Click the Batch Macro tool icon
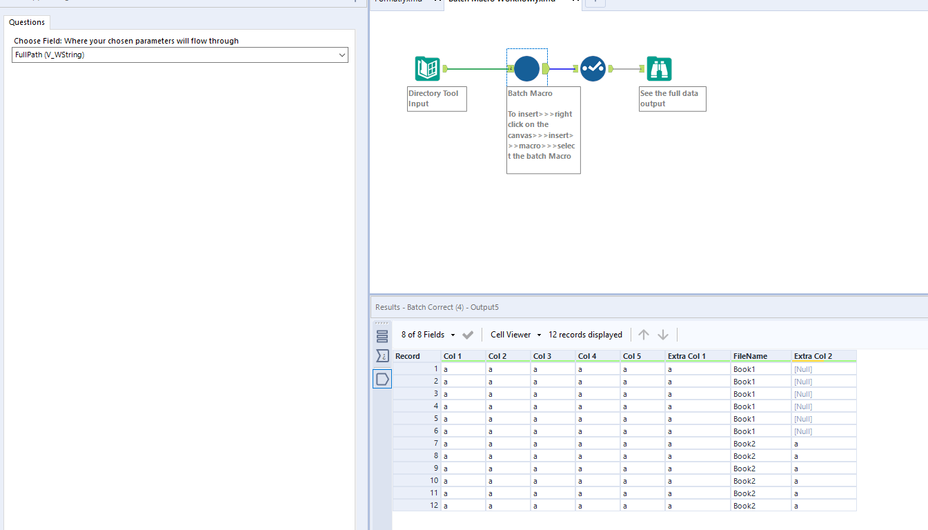This screenshot has width=928, height=530. pyautogui.click(x=527, y=68)
